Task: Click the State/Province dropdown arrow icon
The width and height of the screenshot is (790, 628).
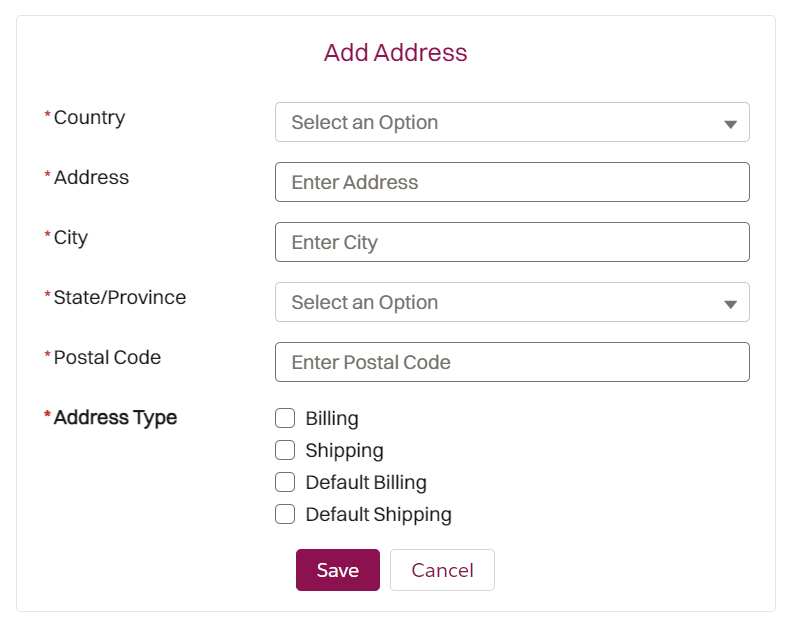Action: 730,304
